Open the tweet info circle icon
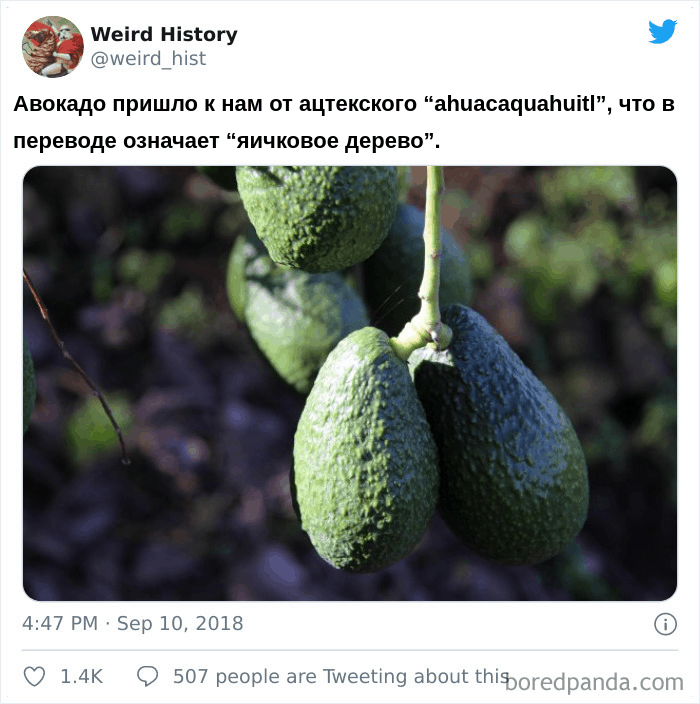This screenshot has height=704, width=700. 665,624
